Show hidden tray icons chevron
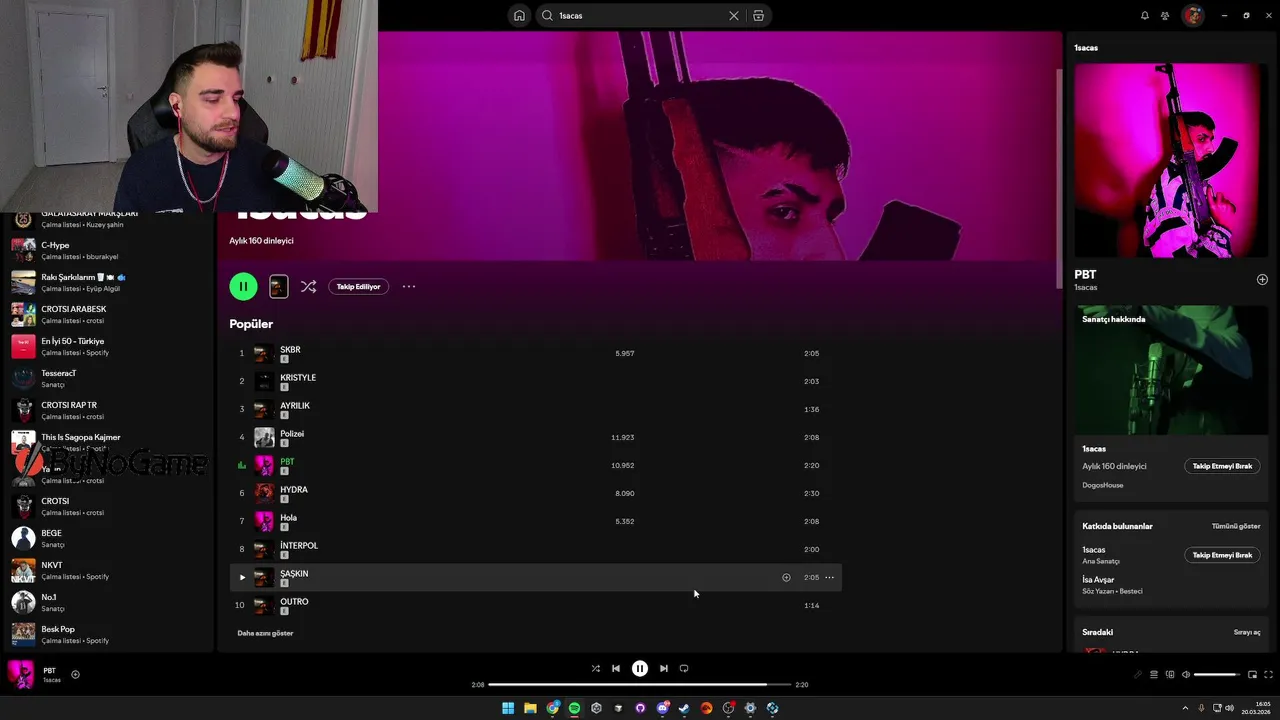 [1187, 708]
